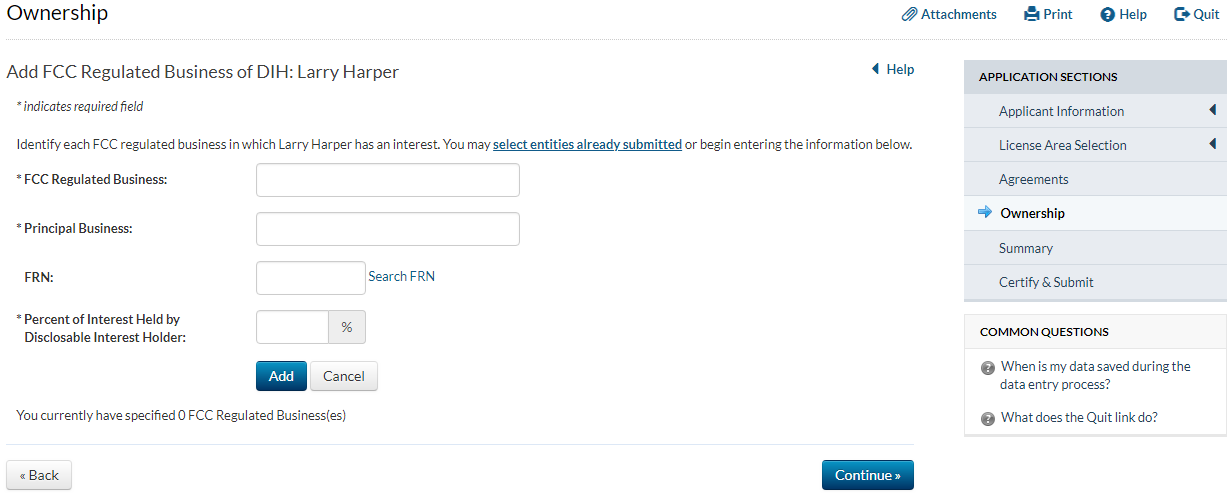Open Certify & Submit section
Image resolution: width=1232 pixels, height=493 pixels.
point(1045,282)
